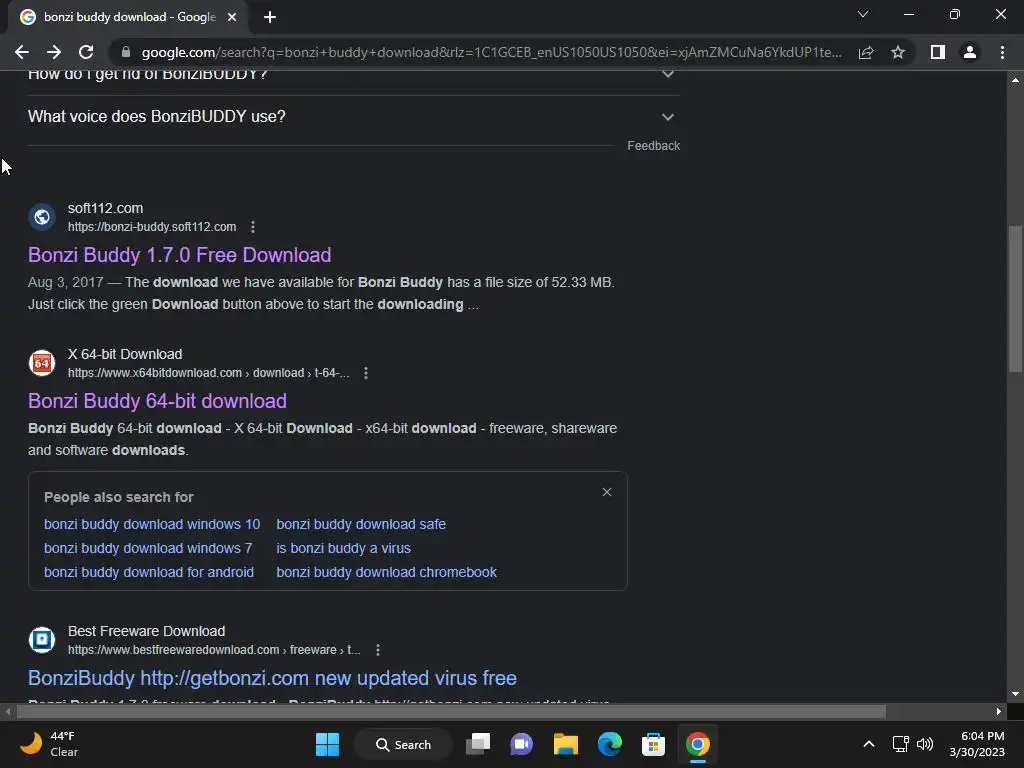
Task: Open the Chat app on taskbar
Action: (x=522, y=744)
